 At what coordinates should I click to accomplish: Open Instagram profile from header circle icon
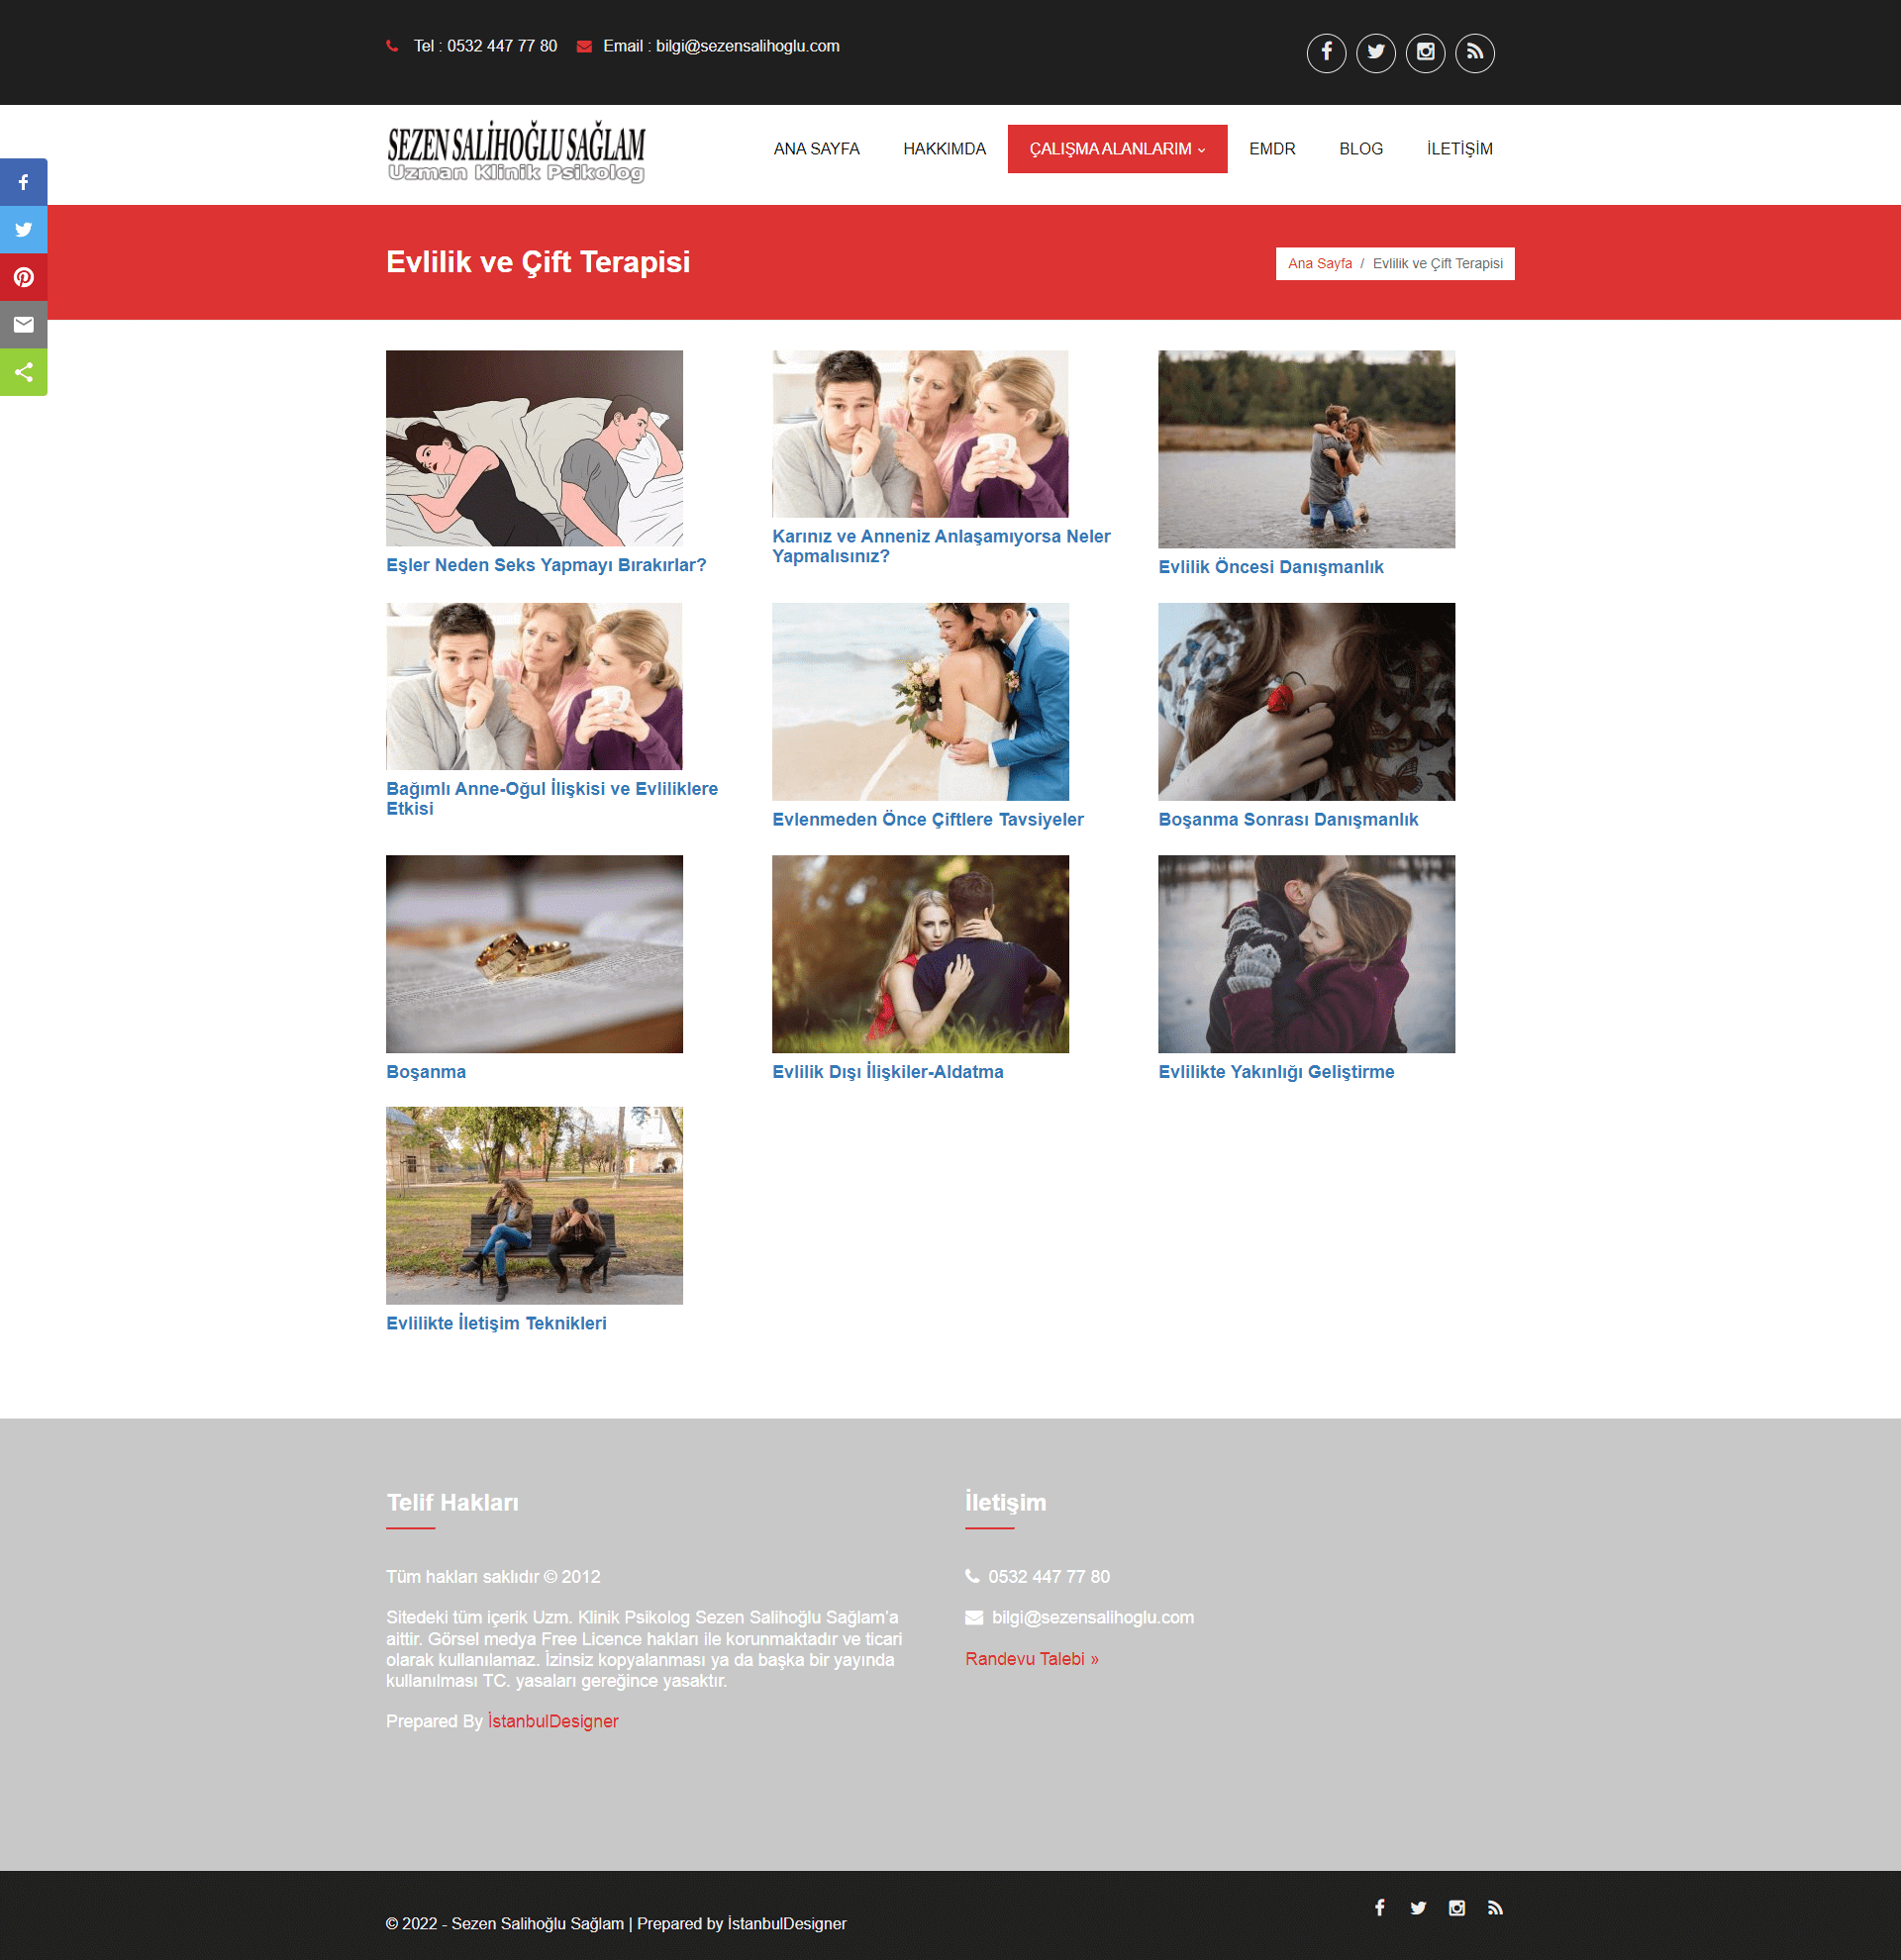pos(1425,53)
